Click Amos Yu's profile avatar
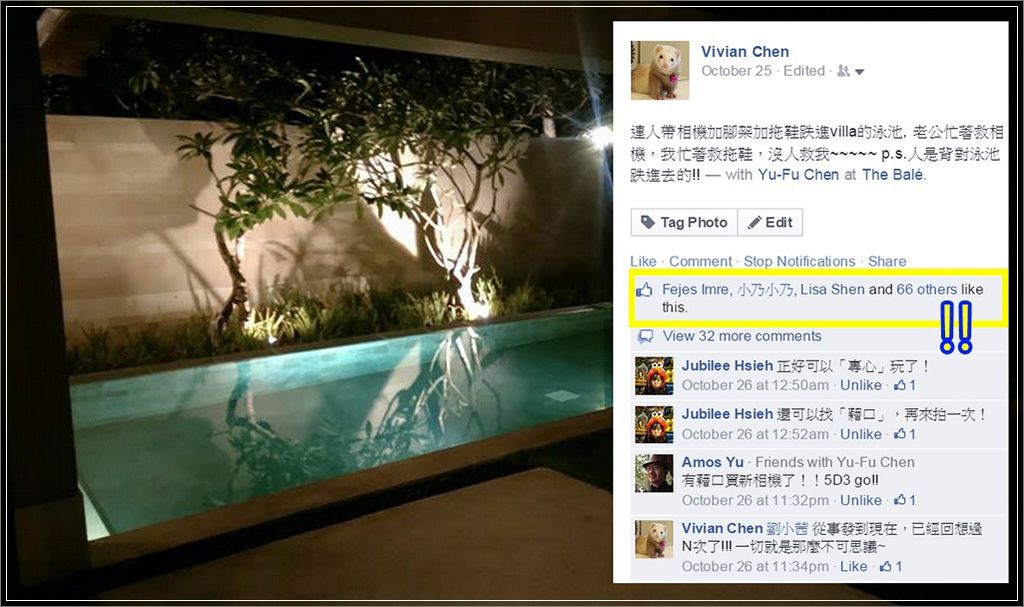 coord(654,473)
